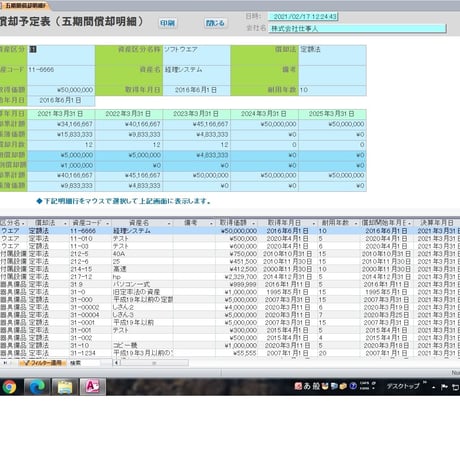Open the 償却法 column filter dropdown
The image size is (460, 460).
[65, 223]
